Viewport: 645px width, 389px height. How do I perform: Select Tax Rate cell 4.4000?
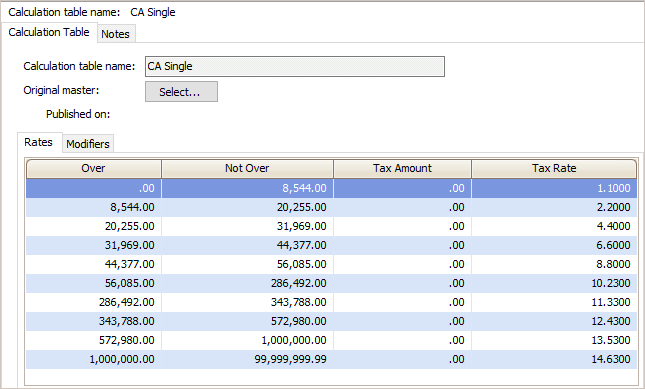coord(554,226)
